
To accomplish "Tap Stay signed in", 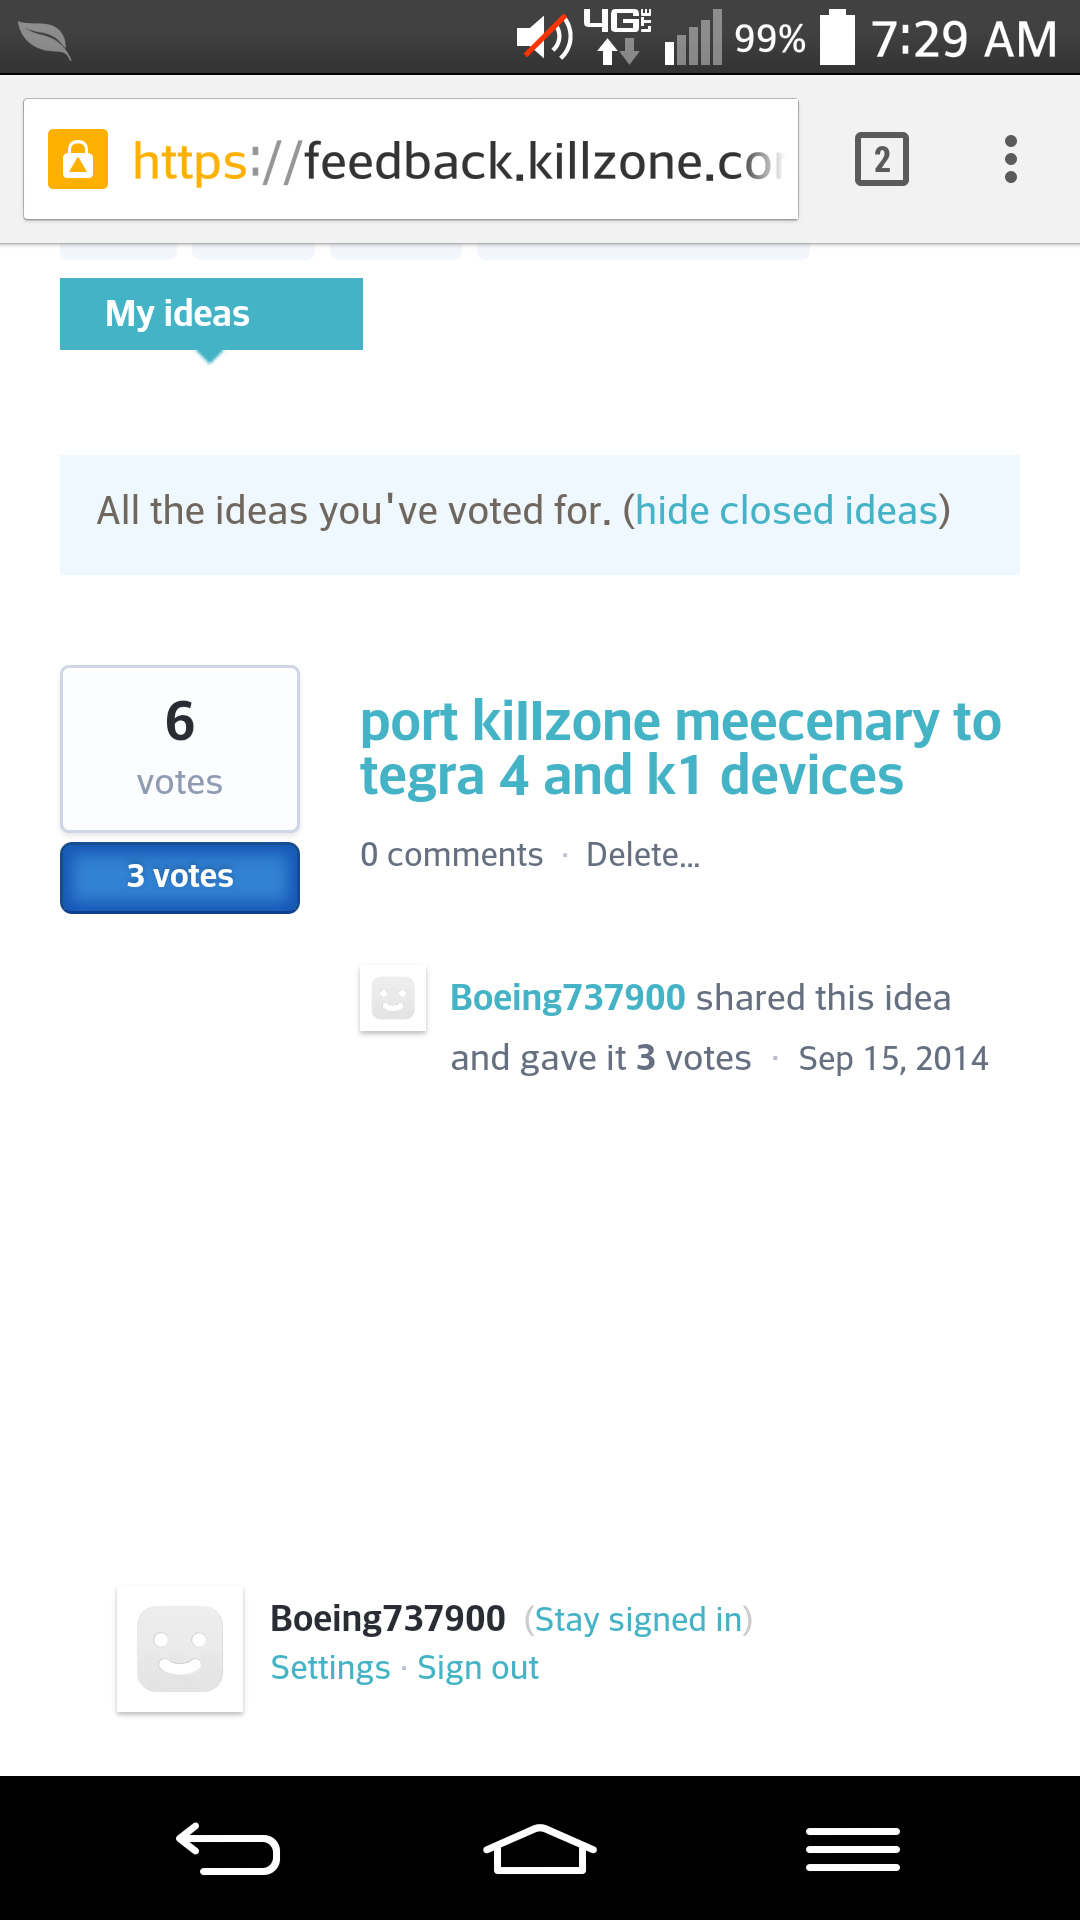I will coord(638,1618).
